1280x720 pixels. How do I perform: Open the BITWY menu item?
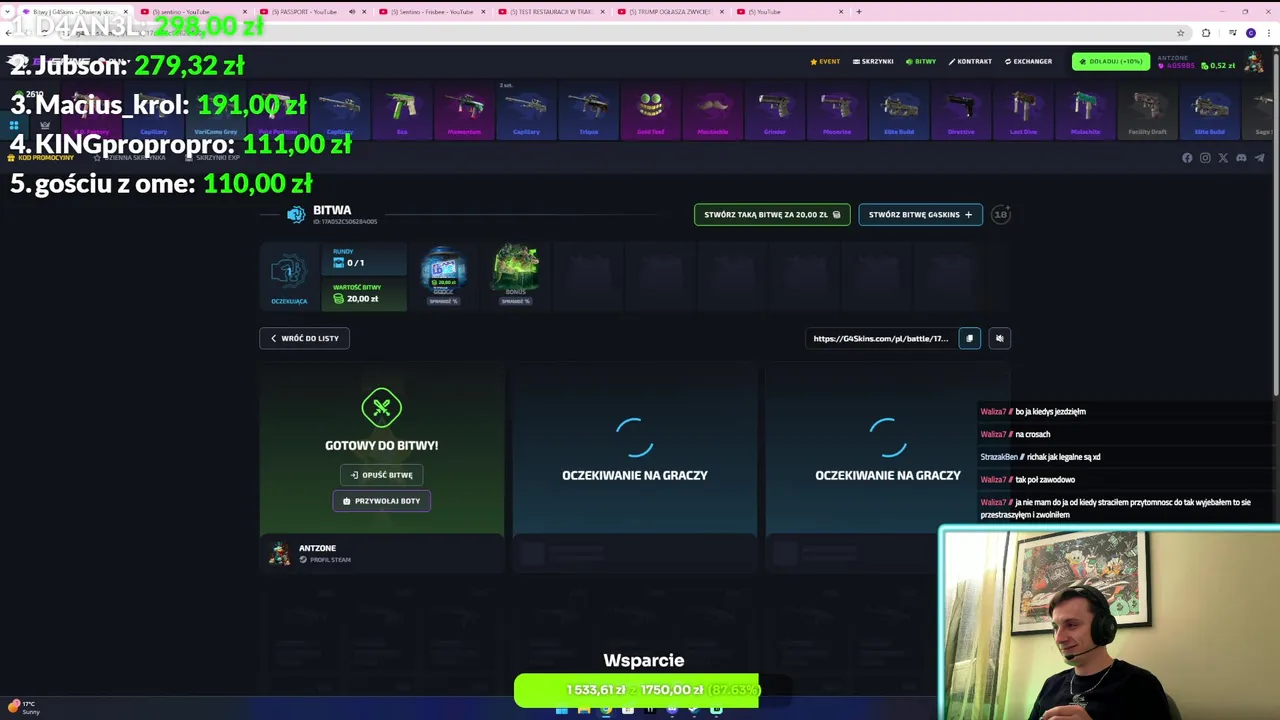click(x=921, y=61)
